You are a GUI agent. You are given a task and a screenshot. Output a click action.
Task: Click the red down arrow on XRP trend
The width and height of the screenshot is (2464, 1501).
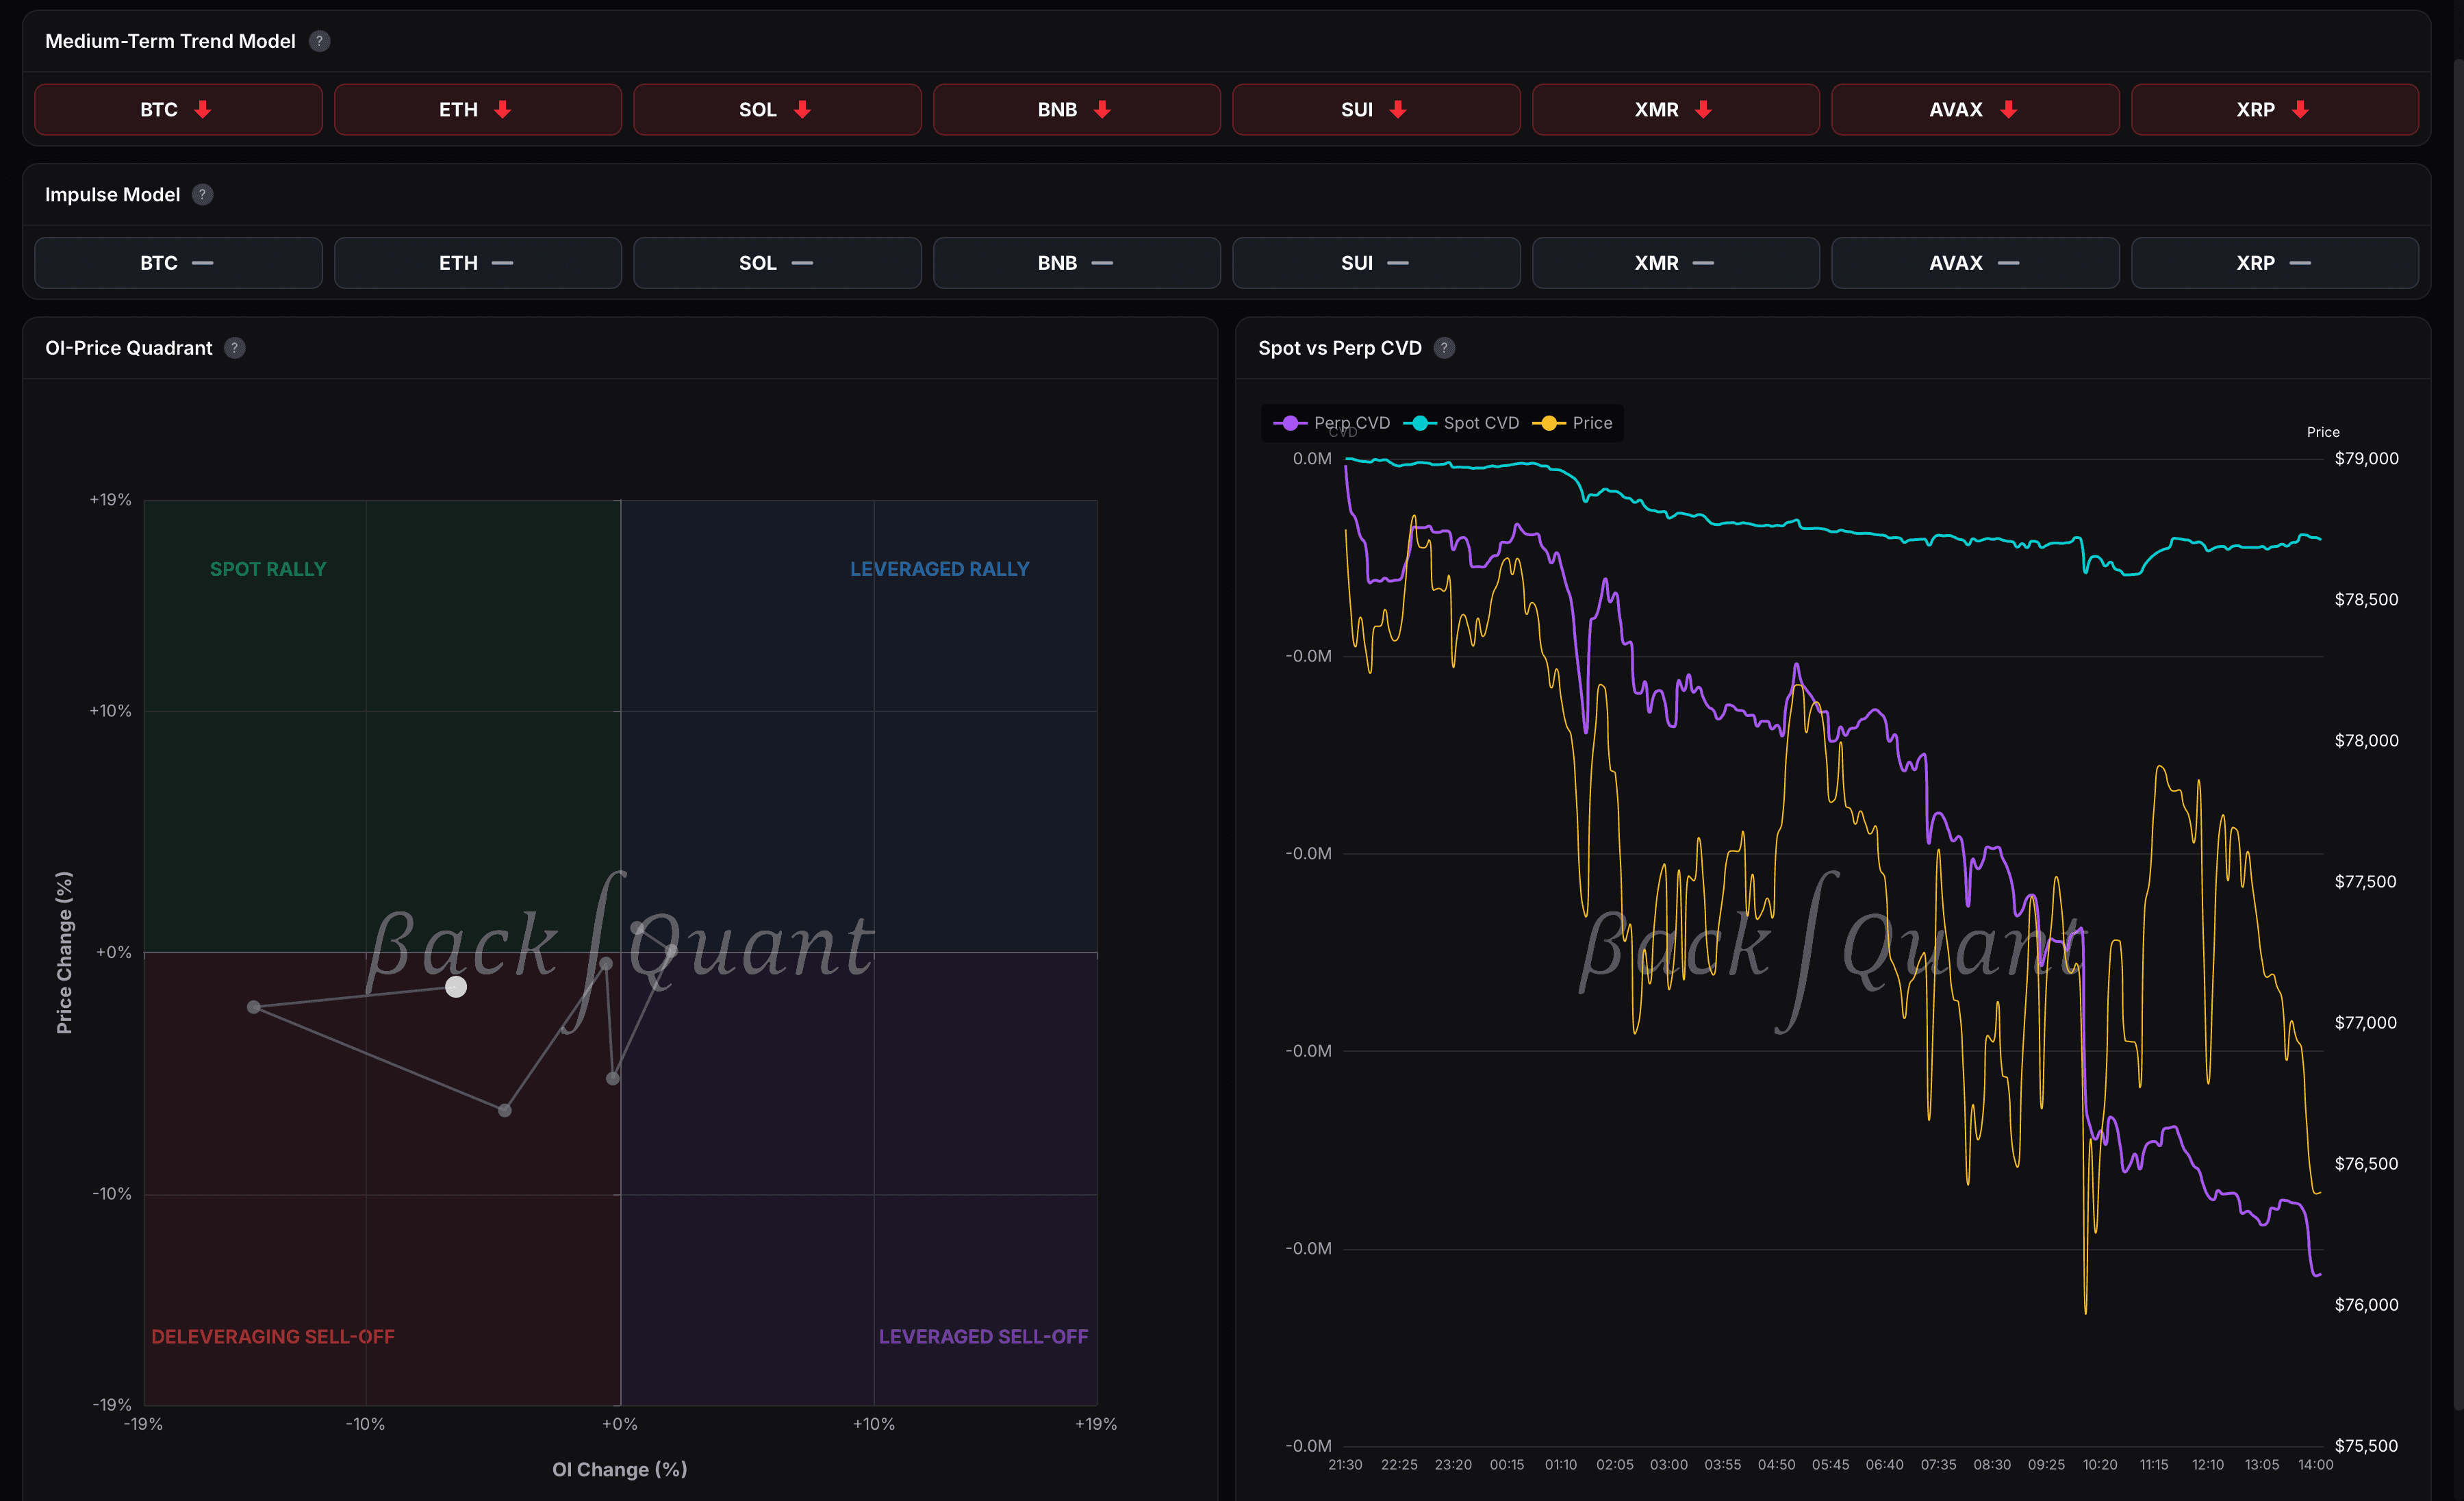(2300, 110)
